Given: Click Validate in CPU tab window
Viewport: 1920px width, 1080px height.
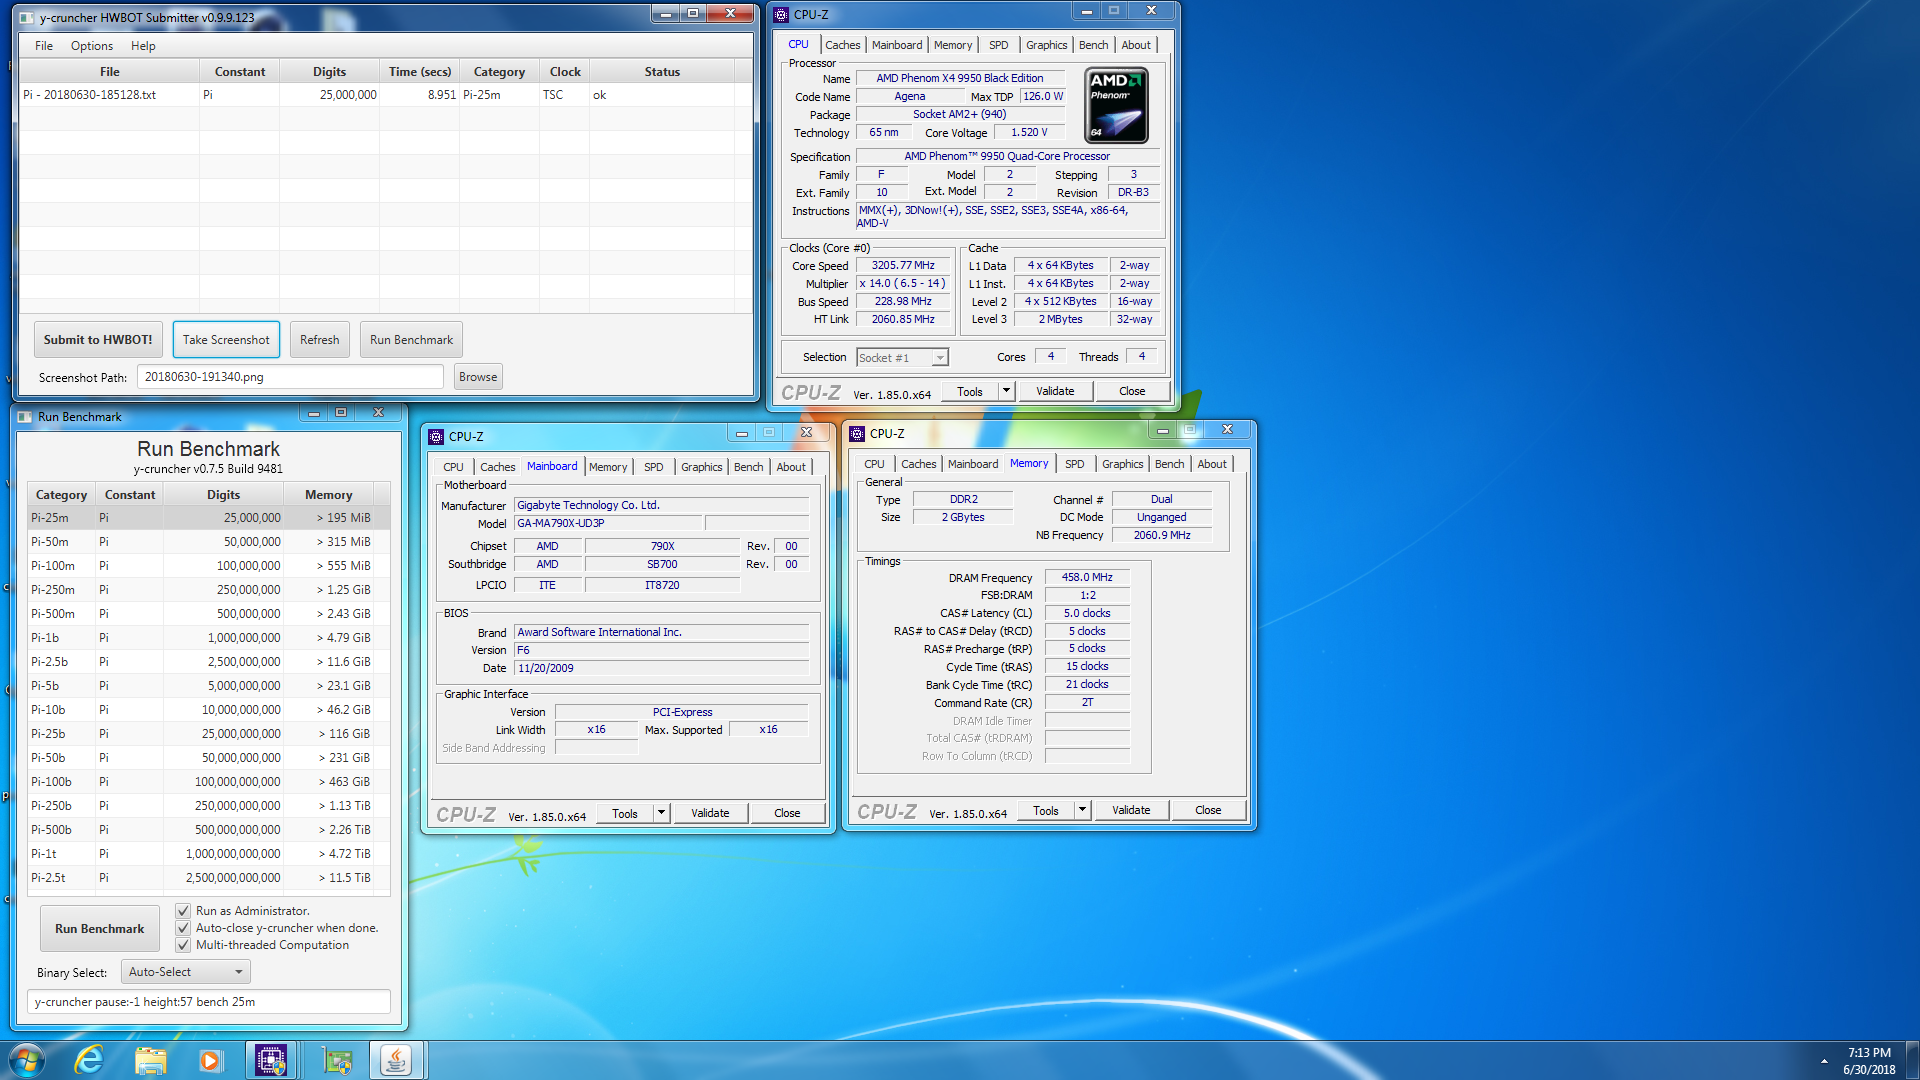Looking at the screenshot, I should pyautogui.click(x=1055, y=391).
